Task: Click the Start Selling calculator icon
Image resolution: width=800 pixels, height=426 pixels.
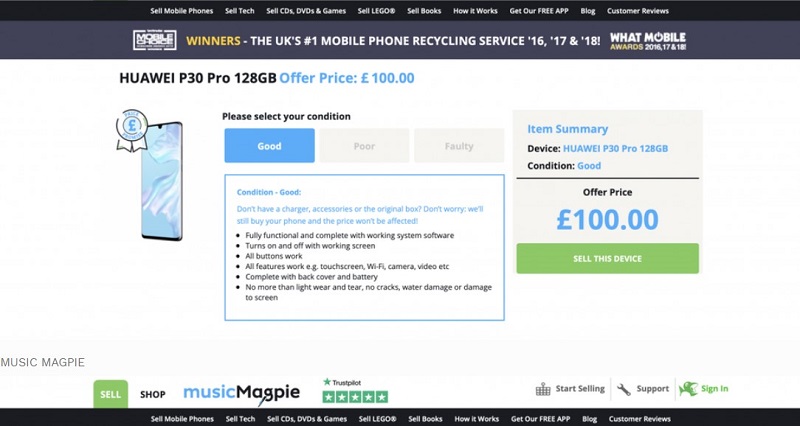Action: click(544, 389)
